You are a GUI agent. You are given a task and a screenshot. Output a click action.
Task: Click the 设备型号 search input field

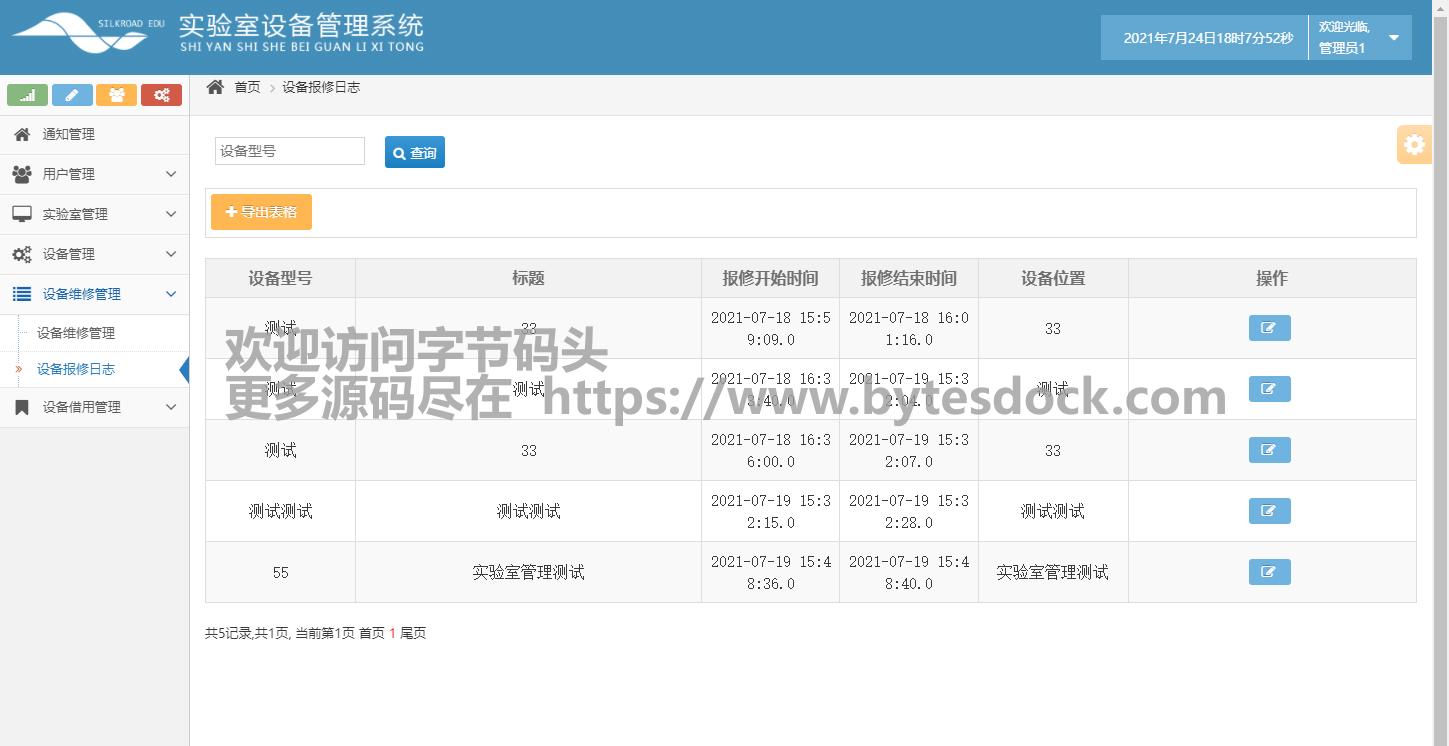point(290,151)
